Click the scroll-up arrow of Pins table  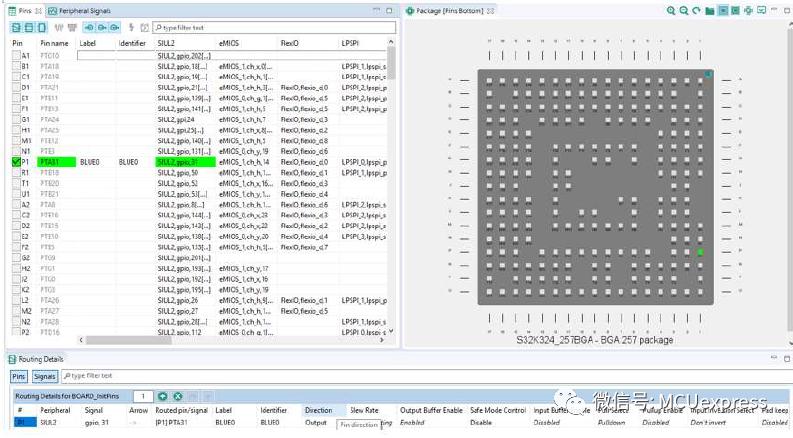tap(391, 41)
